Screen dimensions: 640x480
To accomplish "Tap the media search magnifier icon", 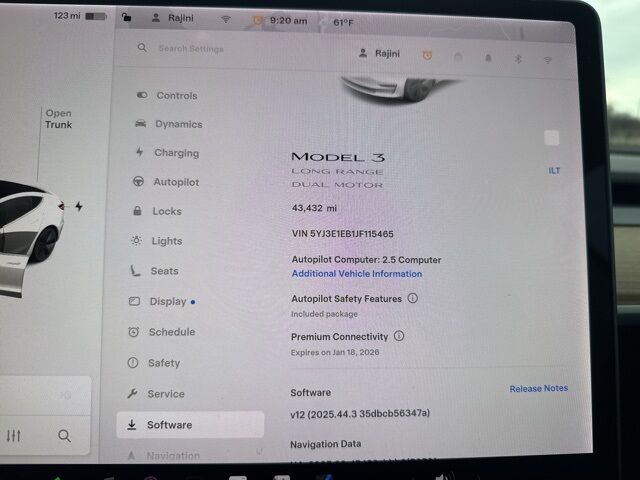I will [64, 436].
